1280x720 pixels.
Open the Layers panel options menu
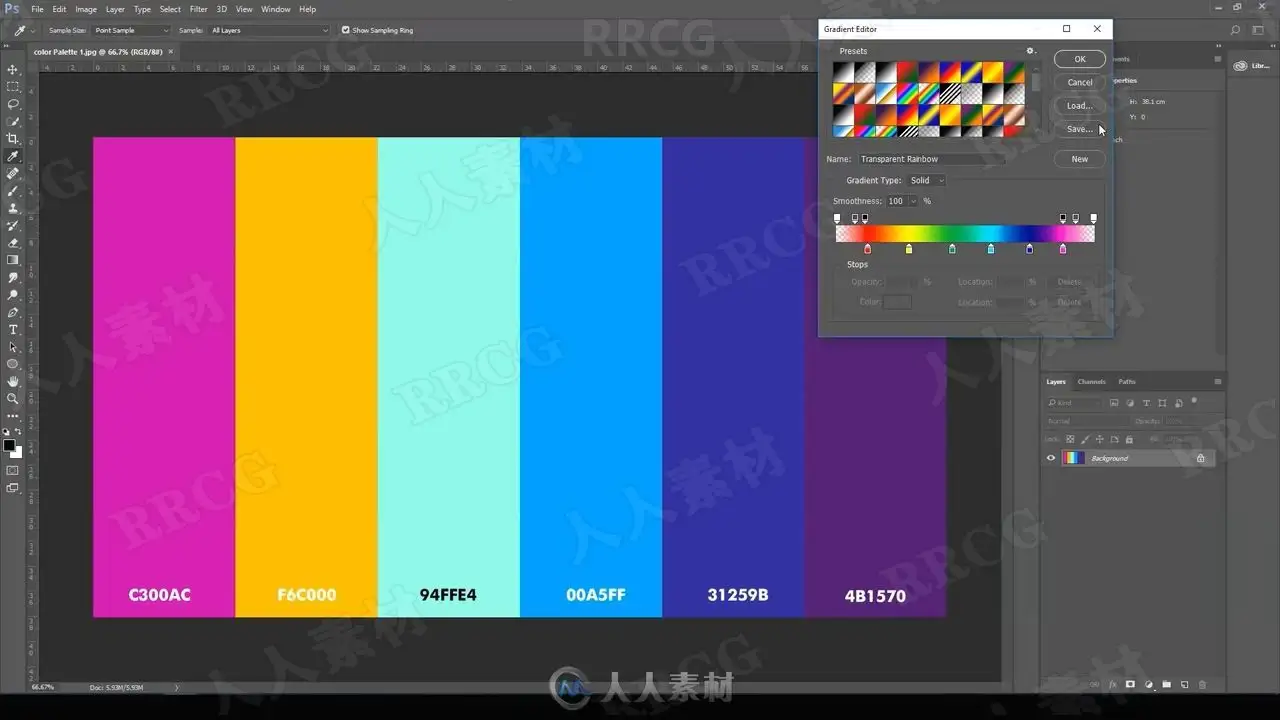[1218, 381]
